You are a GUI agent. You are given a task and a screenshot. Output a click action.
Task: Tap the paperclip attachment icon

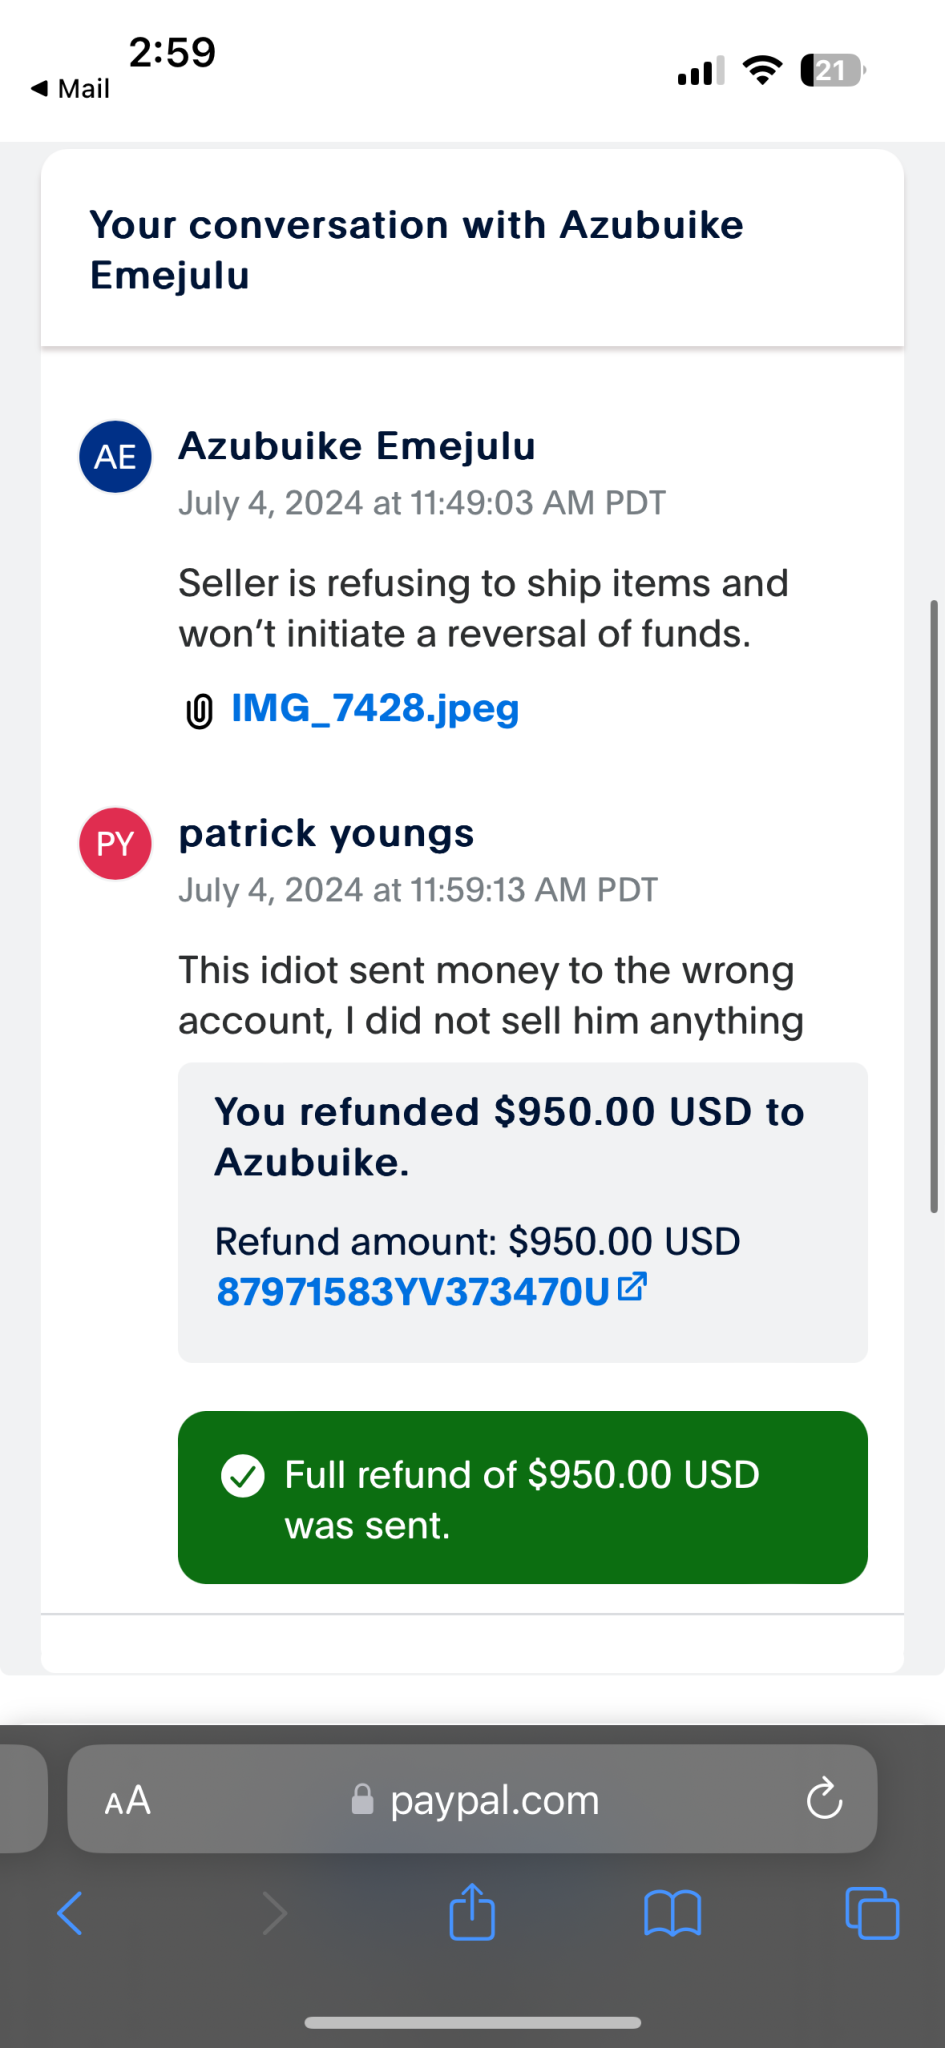coord(199,710)
